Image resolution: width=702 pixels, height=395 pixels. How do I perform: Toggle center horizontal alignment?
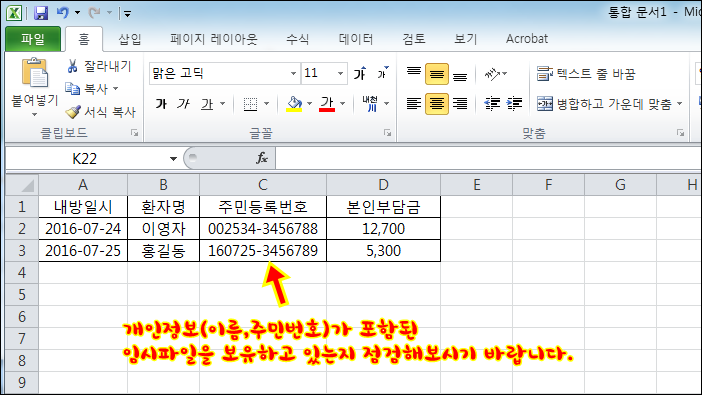pyautogui.click(x=437, y=104)
